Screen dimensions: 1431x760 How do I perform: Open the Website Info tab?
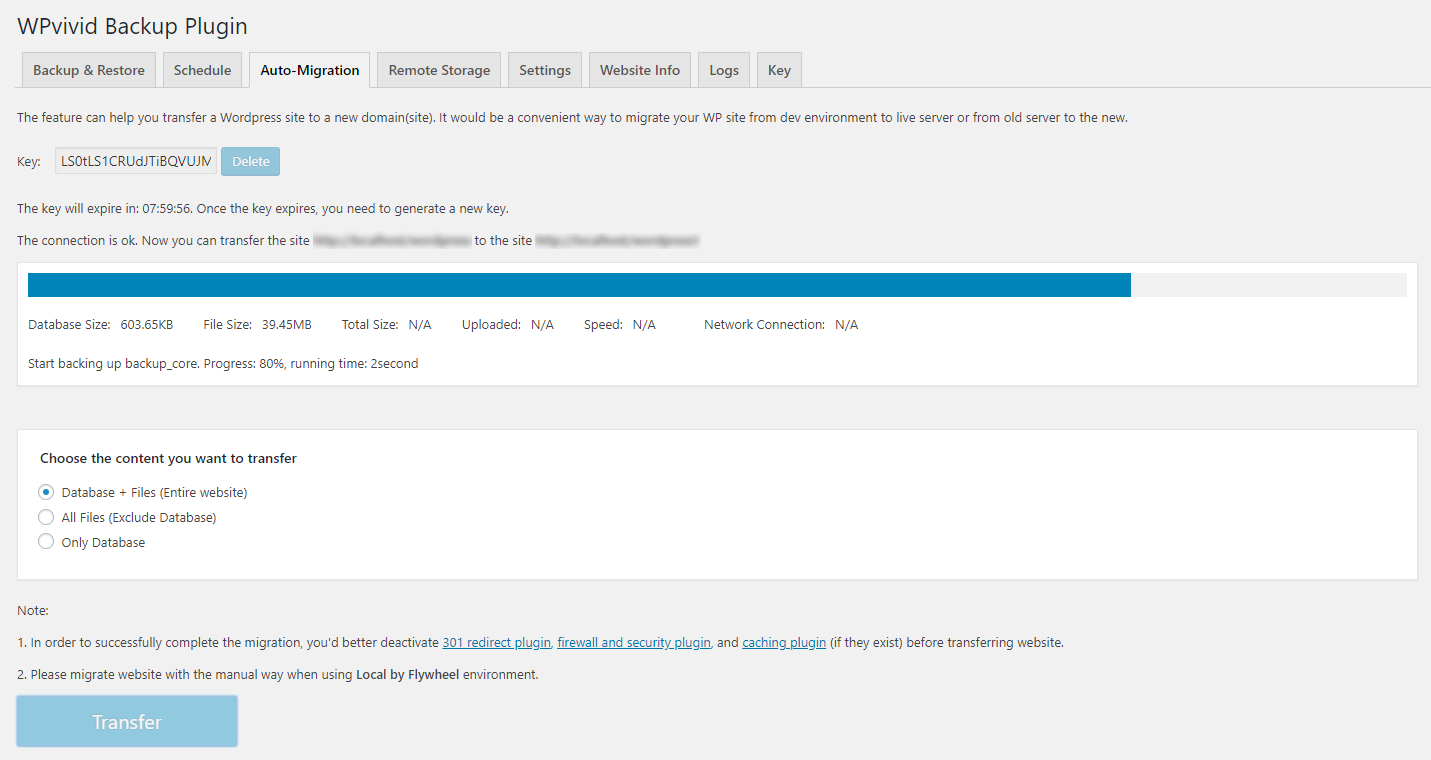(x=639, y=69)
